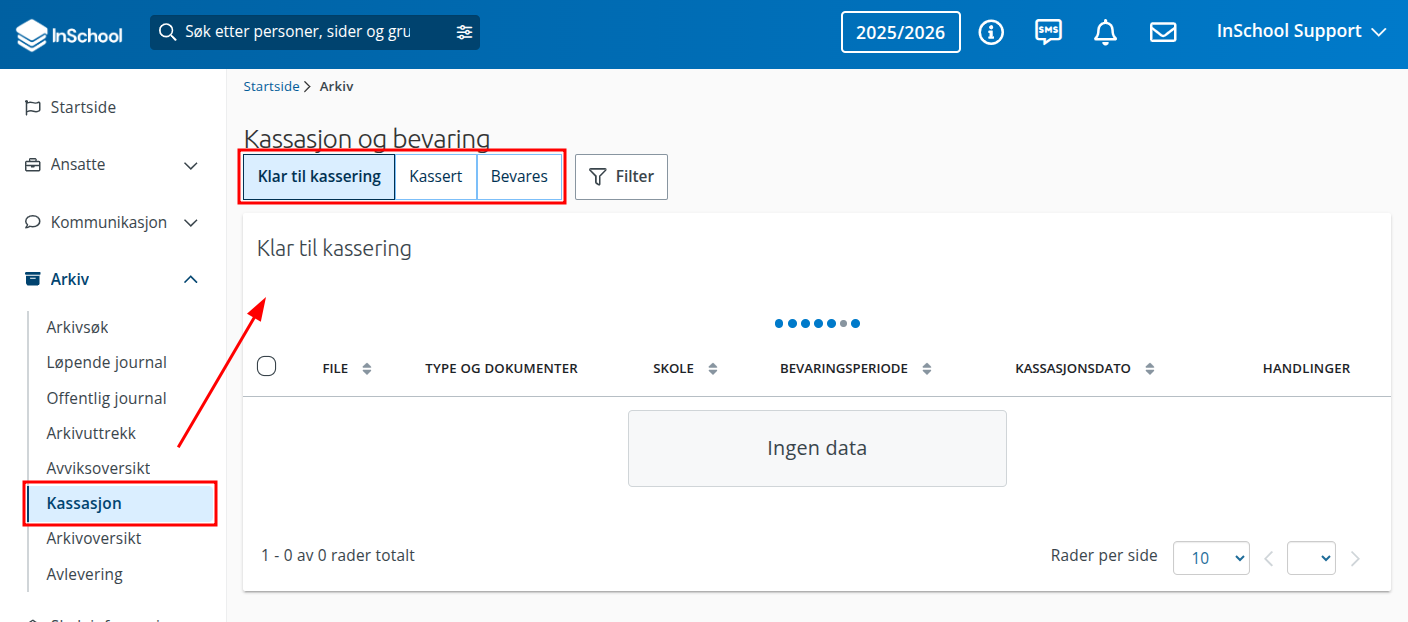Expand the Kommunikasjon menu chevron
Image resolution: width=1408 pixels, height=622 pixels.
[x=191, y=222]
